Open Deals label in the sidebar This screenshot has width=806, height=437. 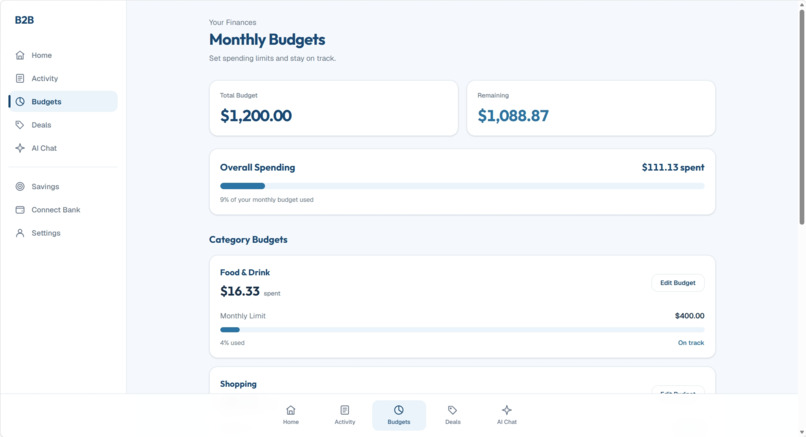pyautogui.click(x=41, y=124)
